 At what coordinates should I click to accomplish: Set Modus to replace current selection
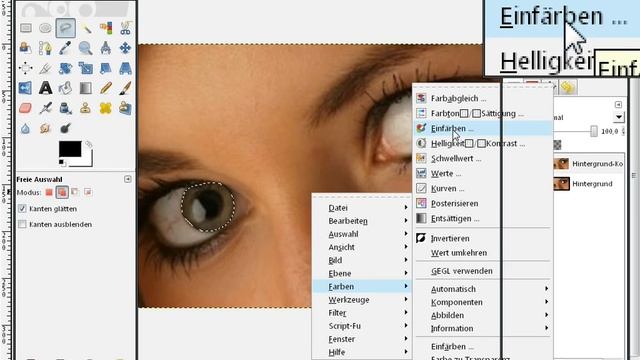[49, 192]
